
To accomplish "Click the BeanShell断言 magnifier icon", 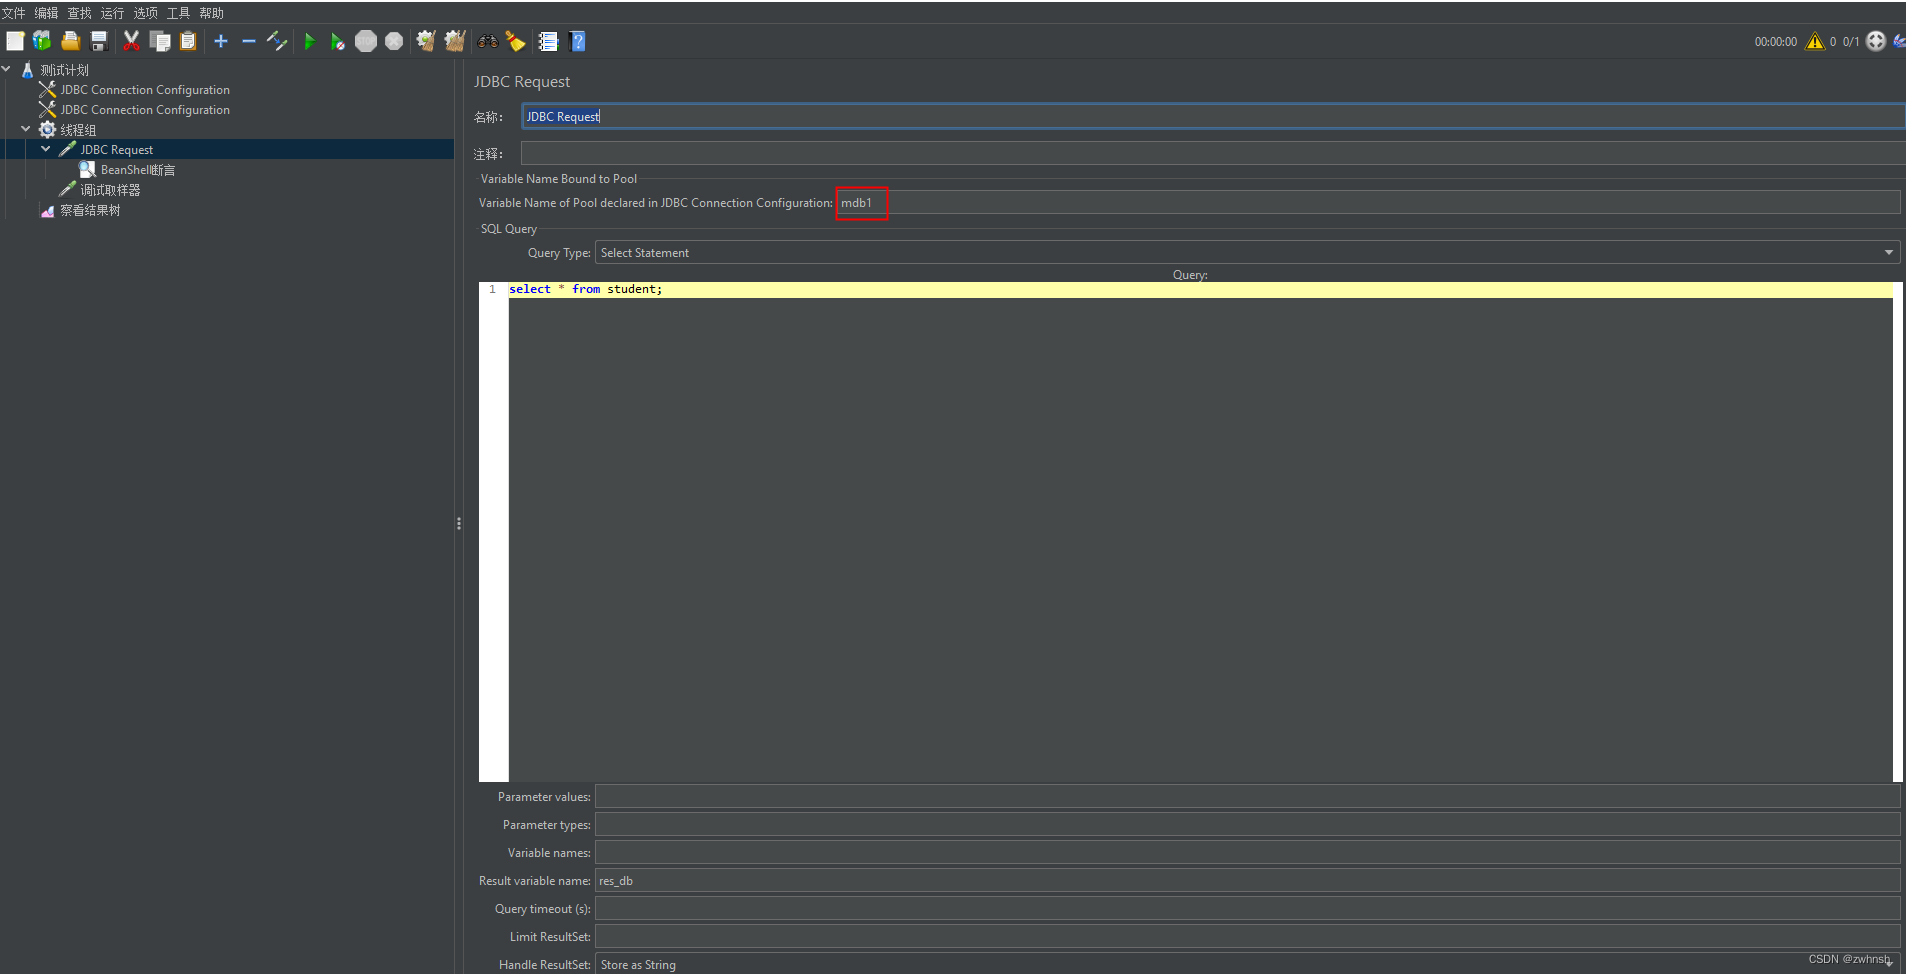I will tap(87, 170).
